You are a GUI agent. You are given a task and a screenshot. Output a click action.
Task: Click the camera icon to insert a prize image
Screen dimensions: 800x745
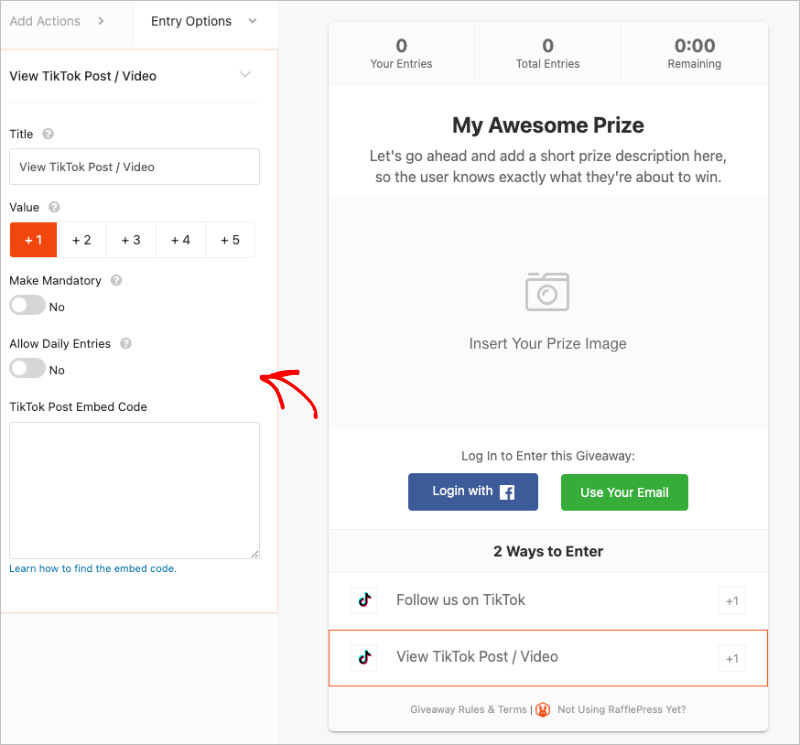pos(547,292)
